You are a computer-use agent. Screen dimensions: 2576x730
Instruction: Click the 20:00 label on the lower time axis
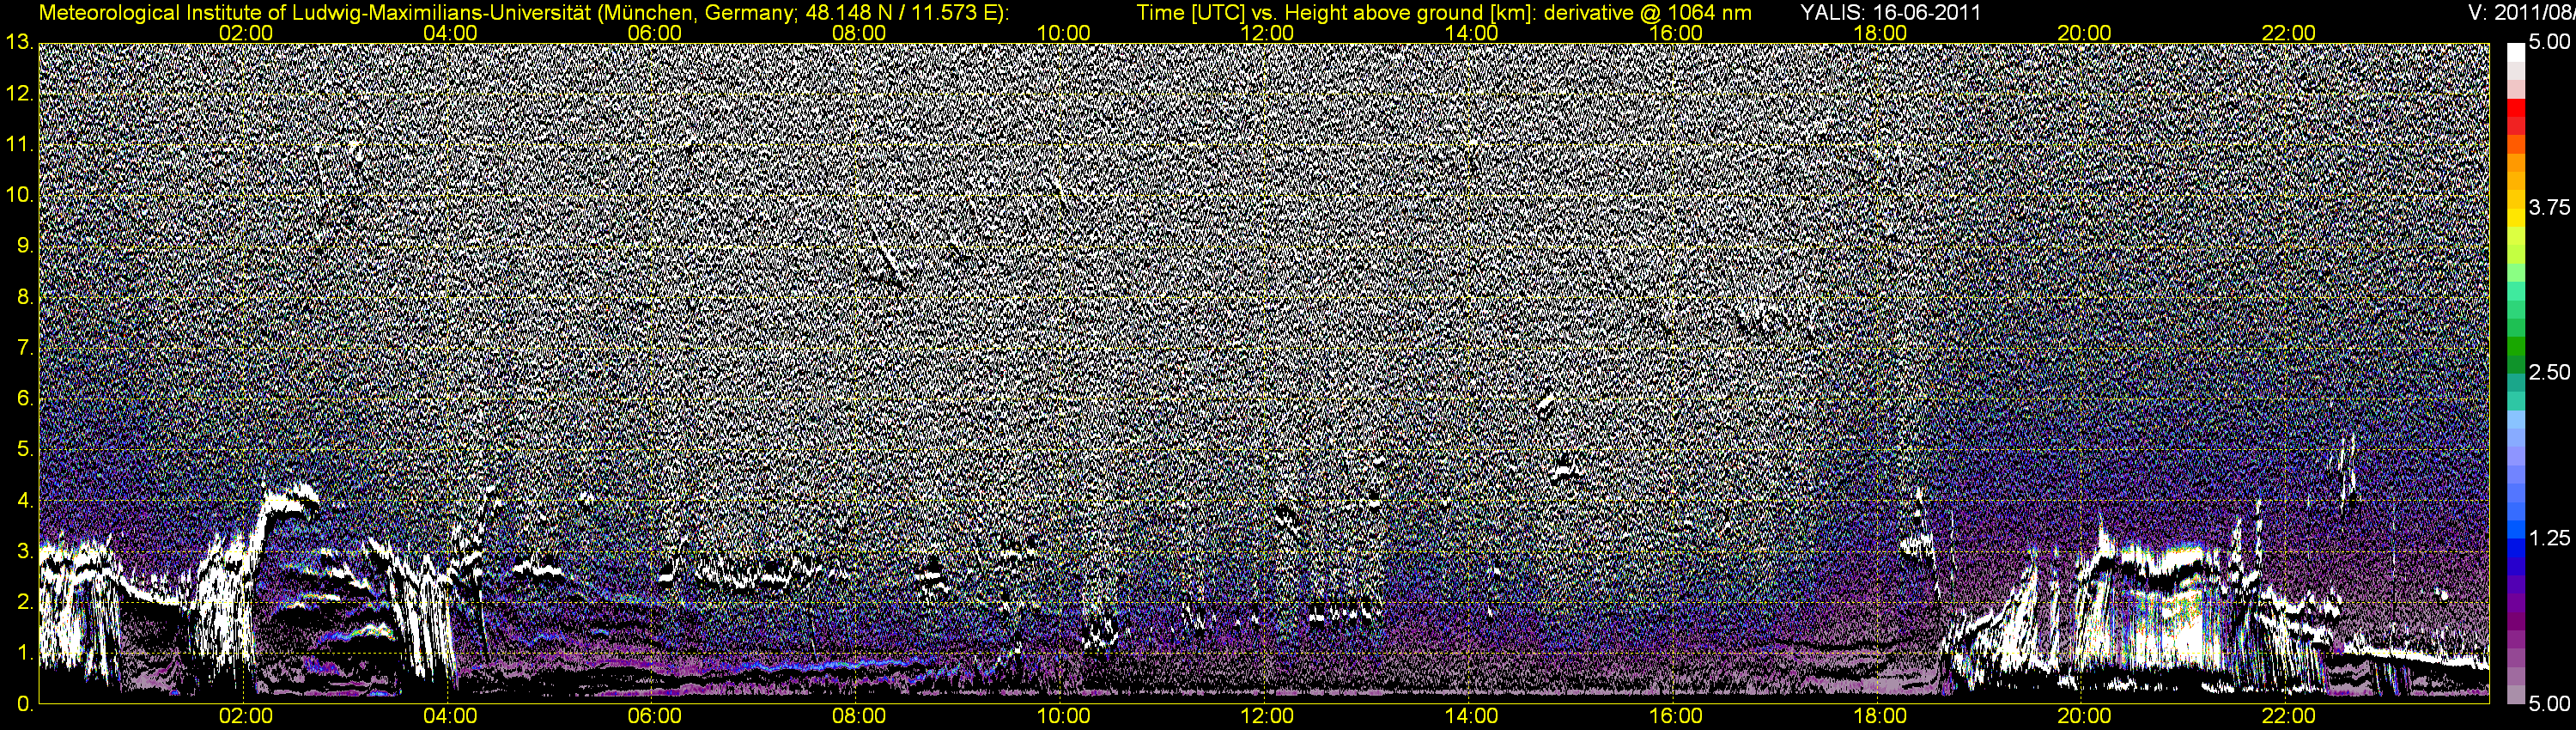click(x=2084, y=716)
